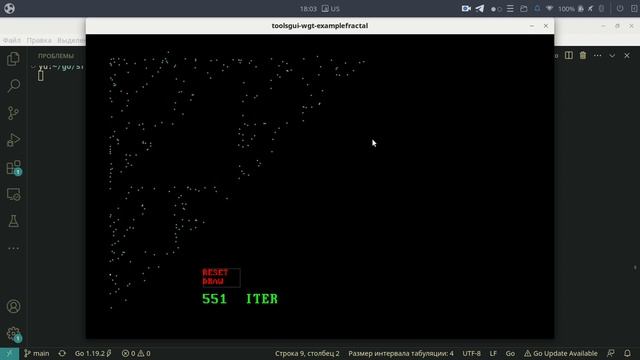Open the remote window indicator in status bar
Image resolution: width=640 pixels, height=360 pixels.
(x=9, y=353)
